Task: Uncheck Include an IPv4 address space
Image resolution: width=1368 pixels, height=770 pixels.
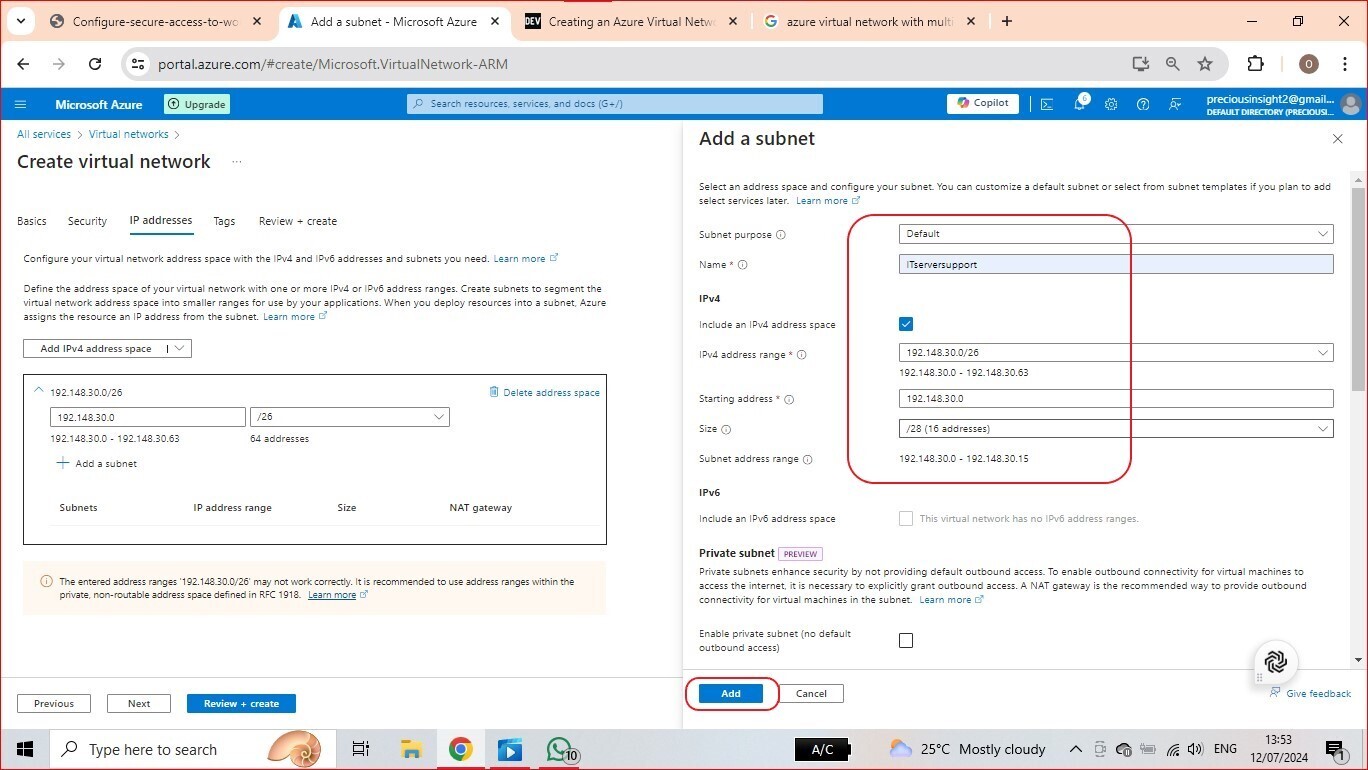Action: point(906,324)
